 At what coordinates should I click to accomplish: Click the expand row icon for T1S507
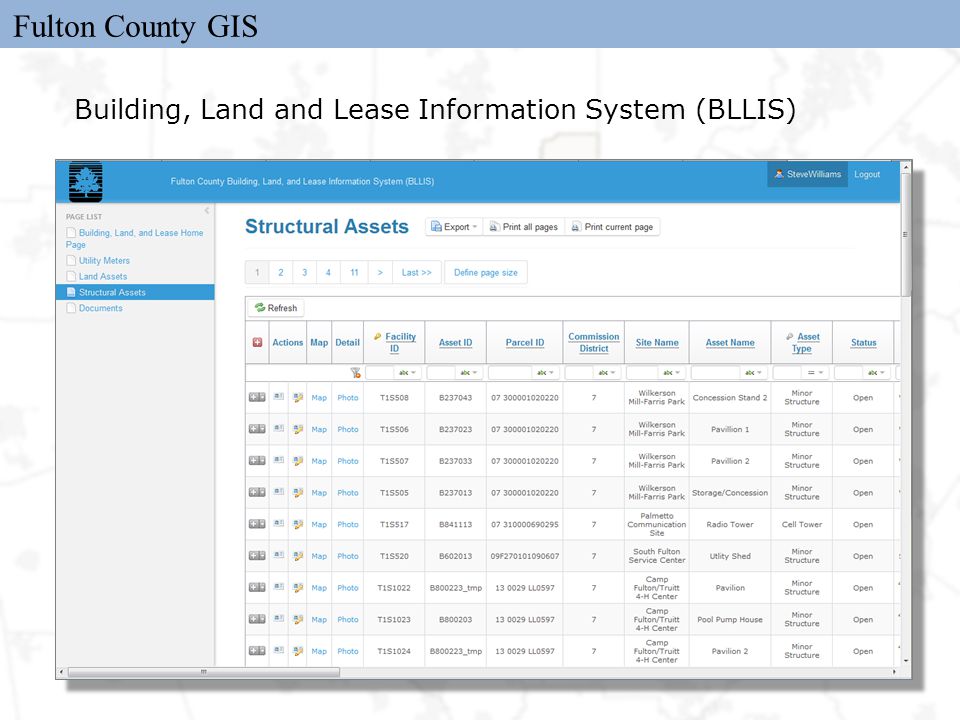(x=257, y=461)
